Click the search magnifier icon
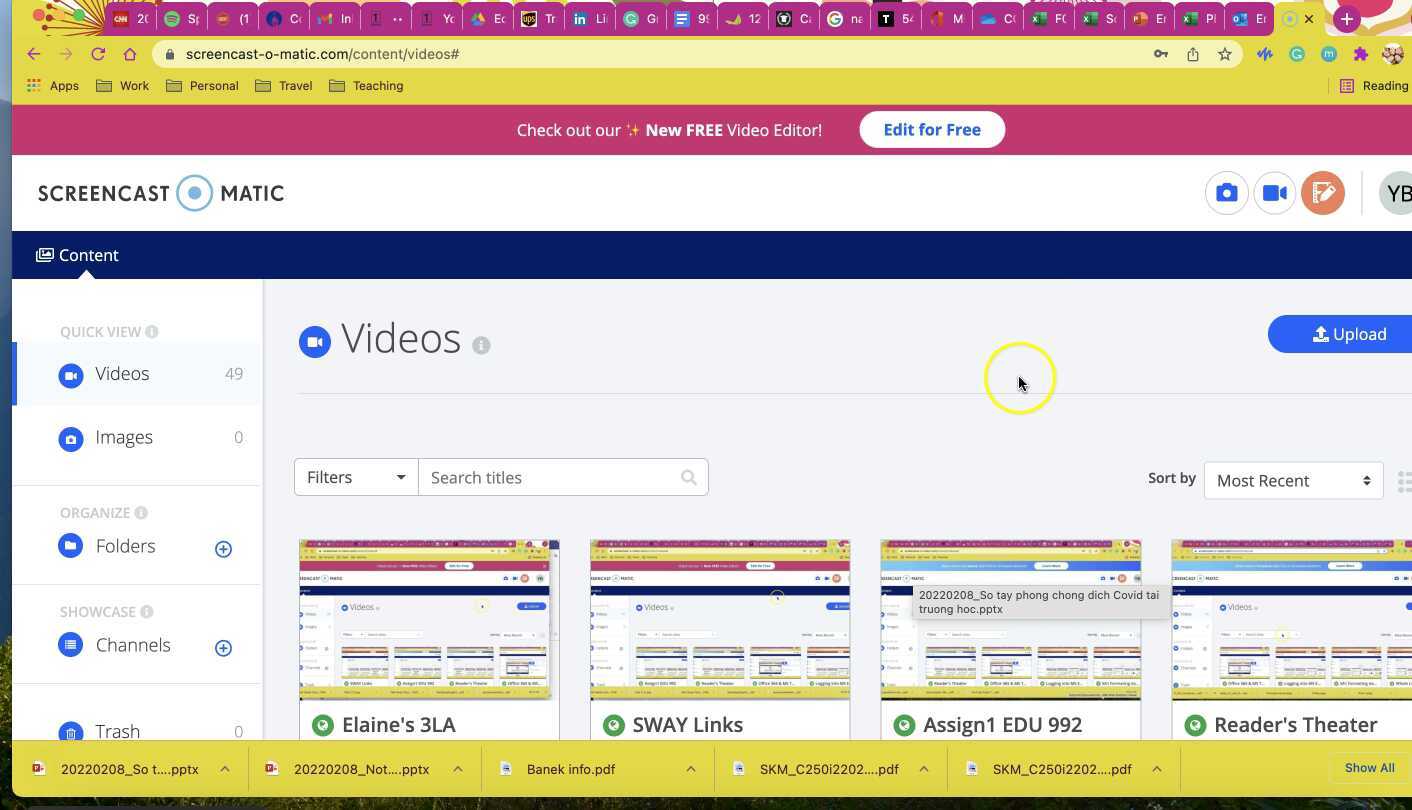This screenshot has height=810, width=1412. pyautogui.click(x=688, y=478)
